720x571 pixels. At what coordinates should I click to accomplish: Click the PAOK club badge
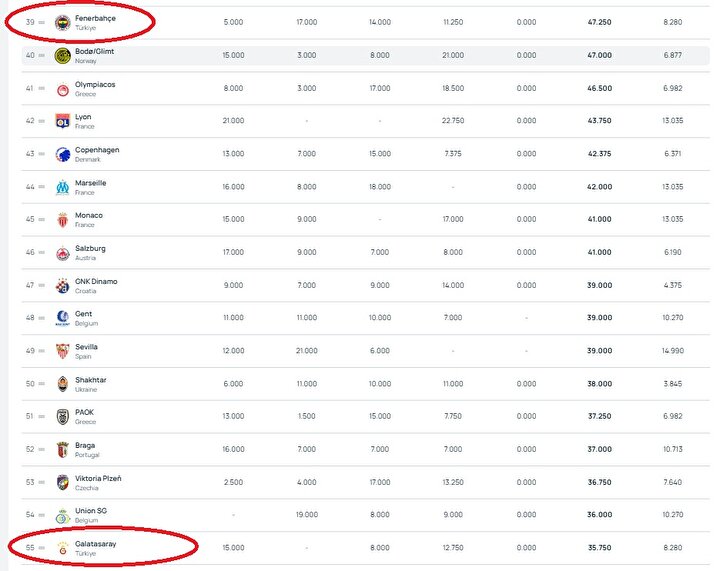point(62,417)
